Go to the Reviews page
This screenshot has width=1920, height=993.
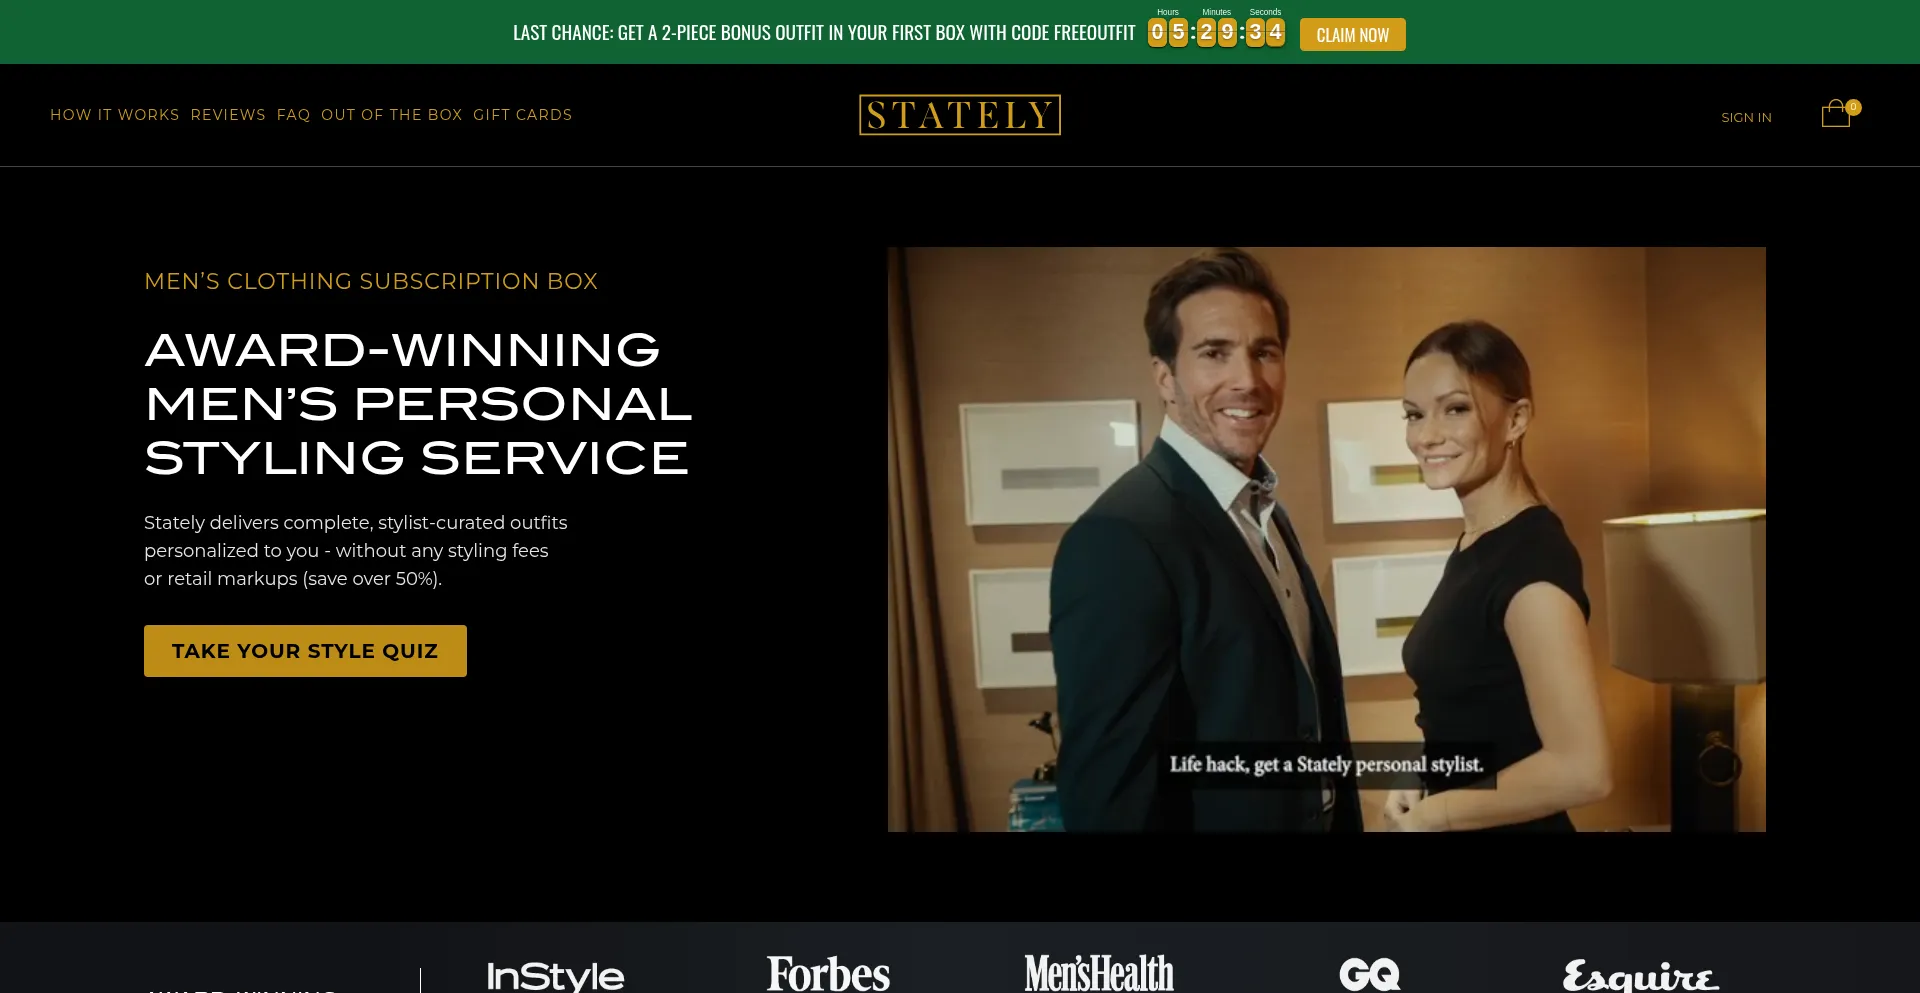[x=228, y=115]
